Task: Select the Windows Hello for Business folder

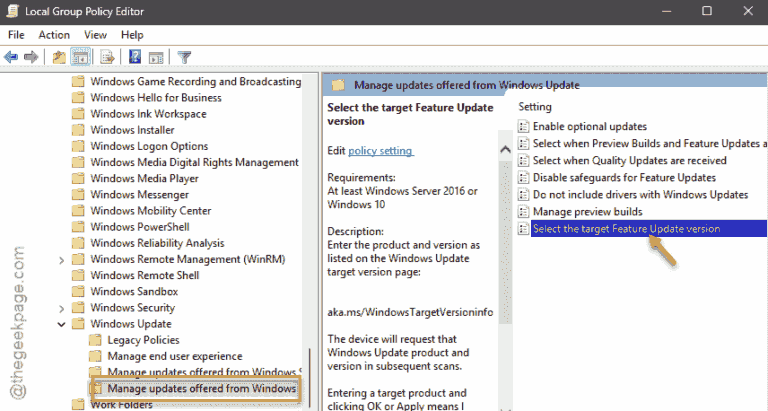Action: (156, 97)
